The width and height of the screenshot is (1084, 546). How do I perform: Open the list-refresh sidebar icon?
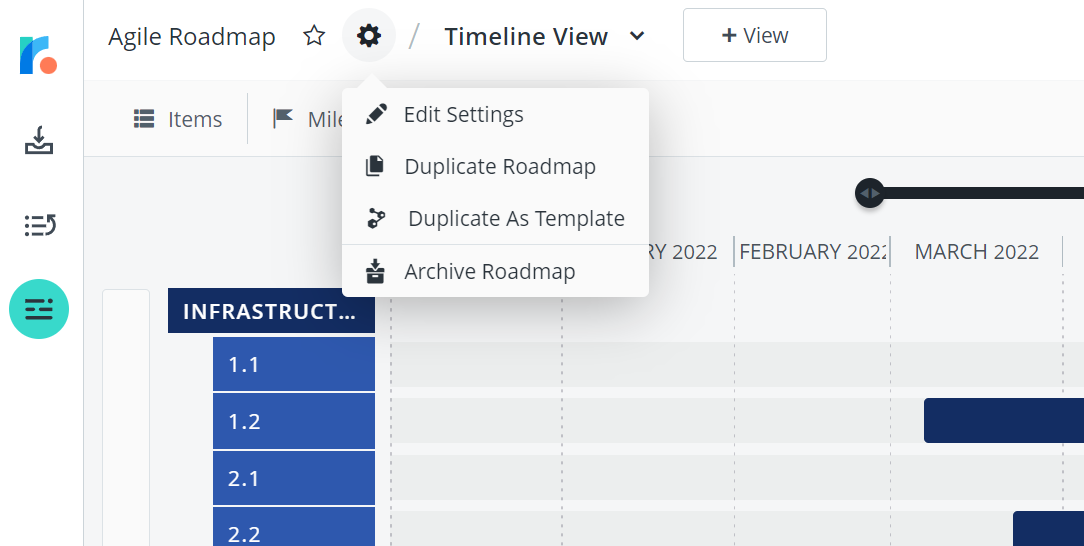coord(39,225)
